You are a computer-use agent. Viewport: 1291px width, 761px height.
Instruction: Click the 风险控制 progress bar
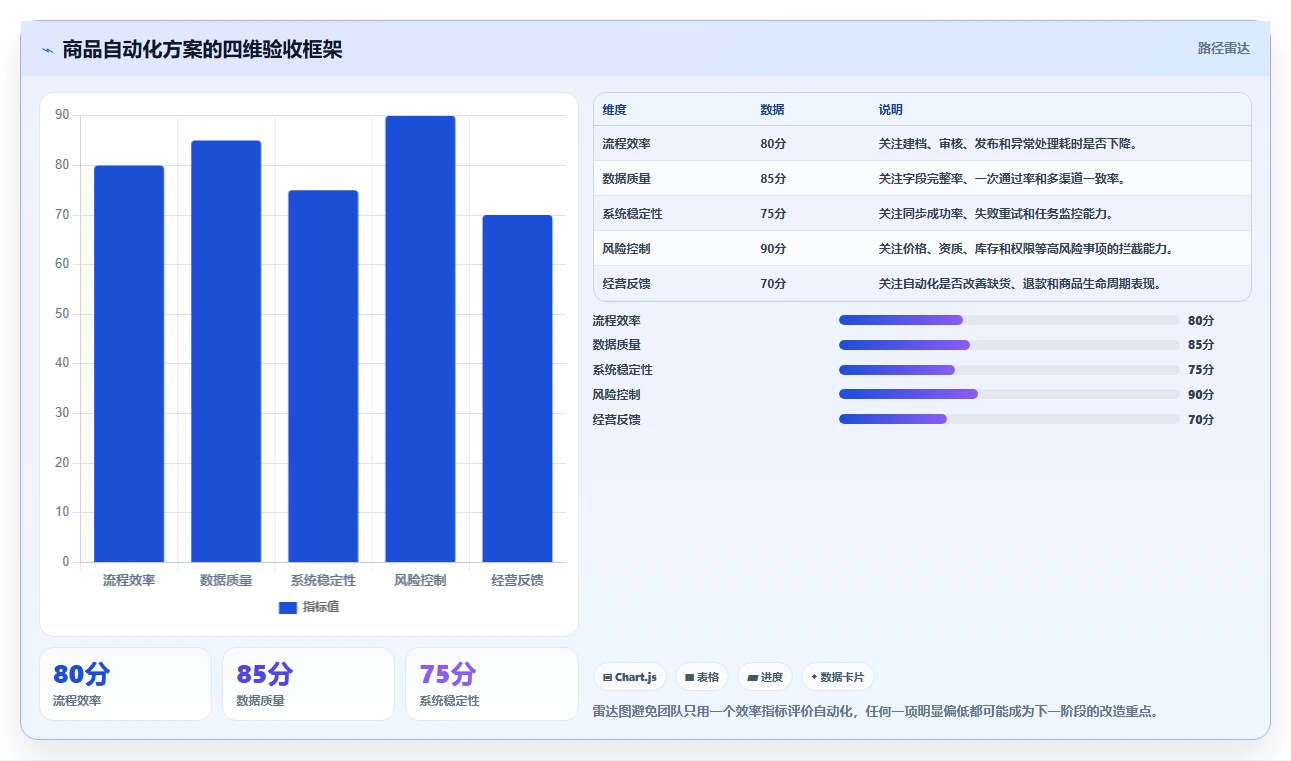tap(1010, 394)
